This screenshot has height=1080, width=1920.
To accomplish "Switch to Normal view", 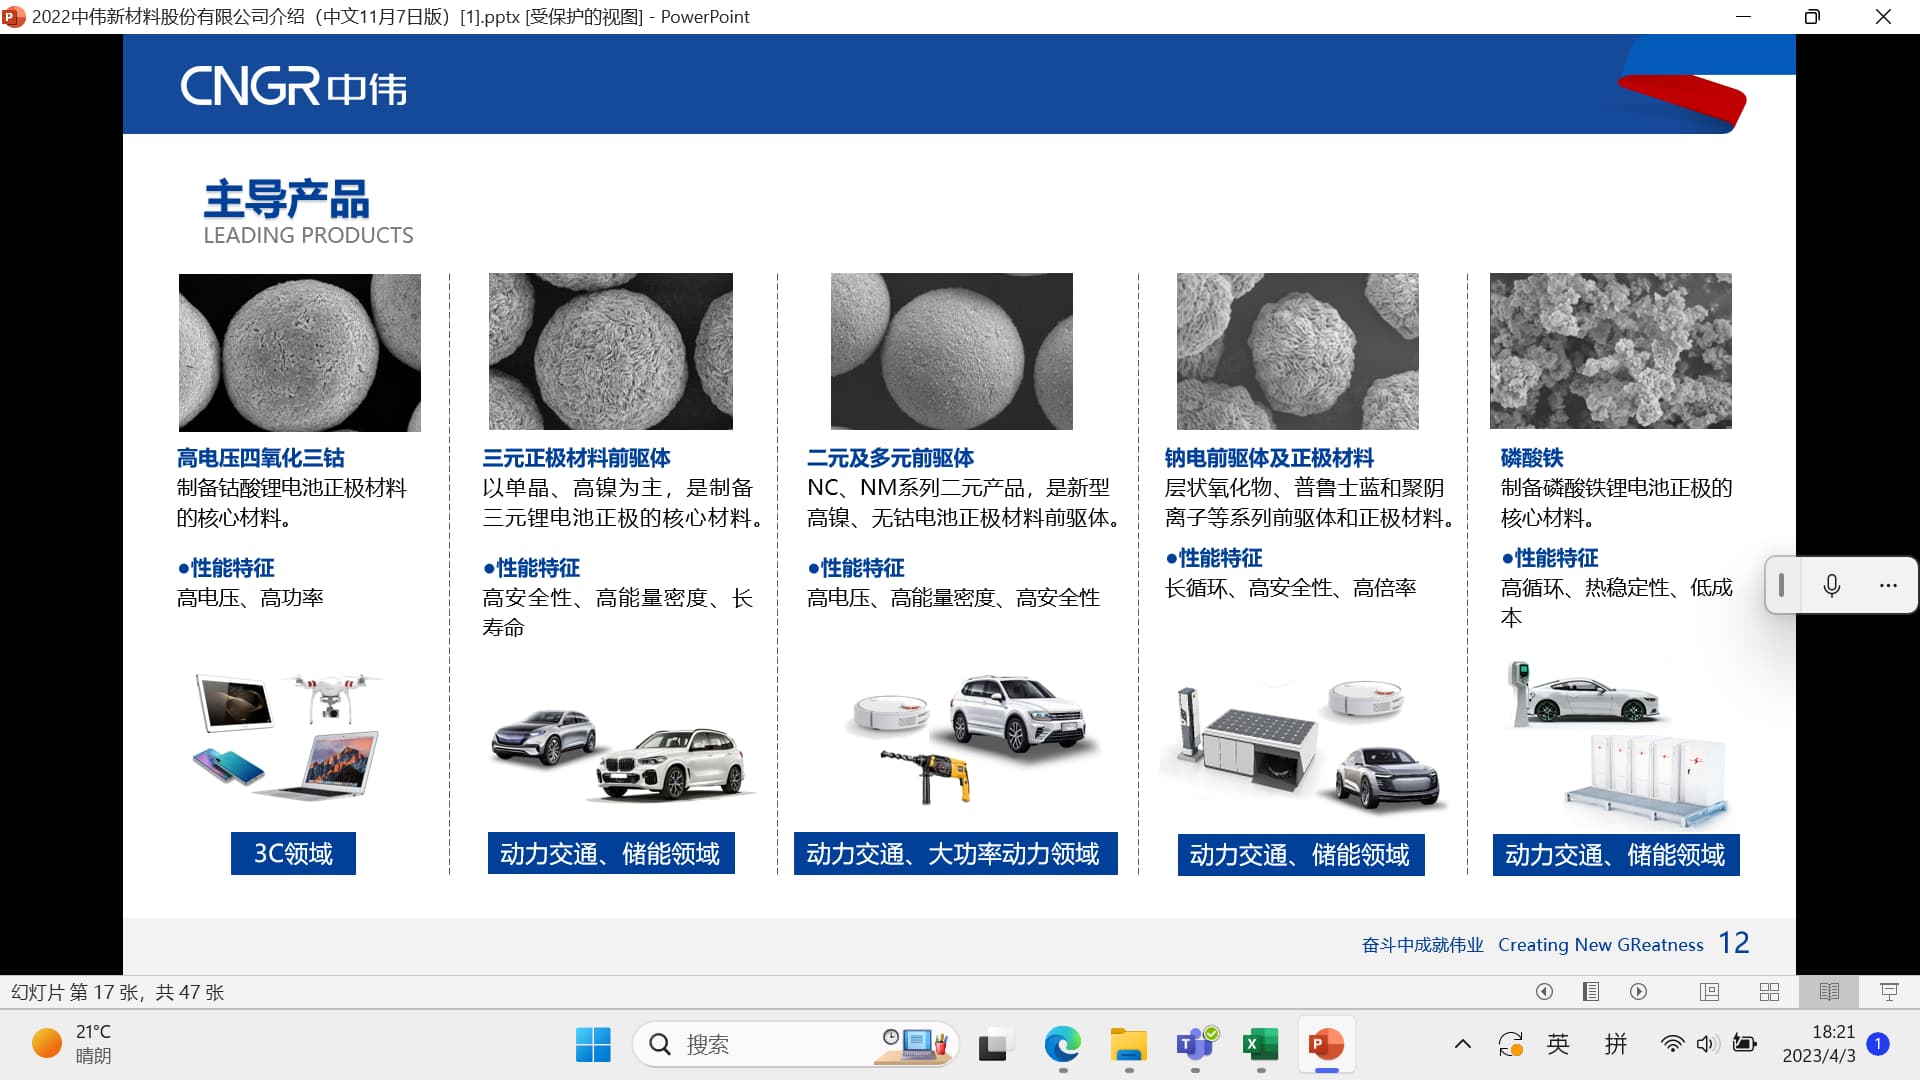I will (1709, 992).
